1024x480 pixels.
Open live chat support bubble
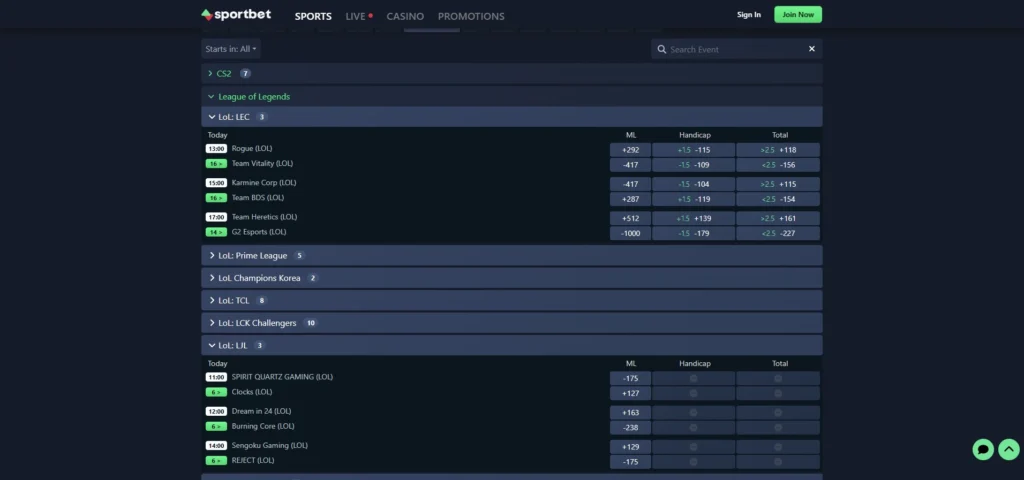(x=983, y=449)
